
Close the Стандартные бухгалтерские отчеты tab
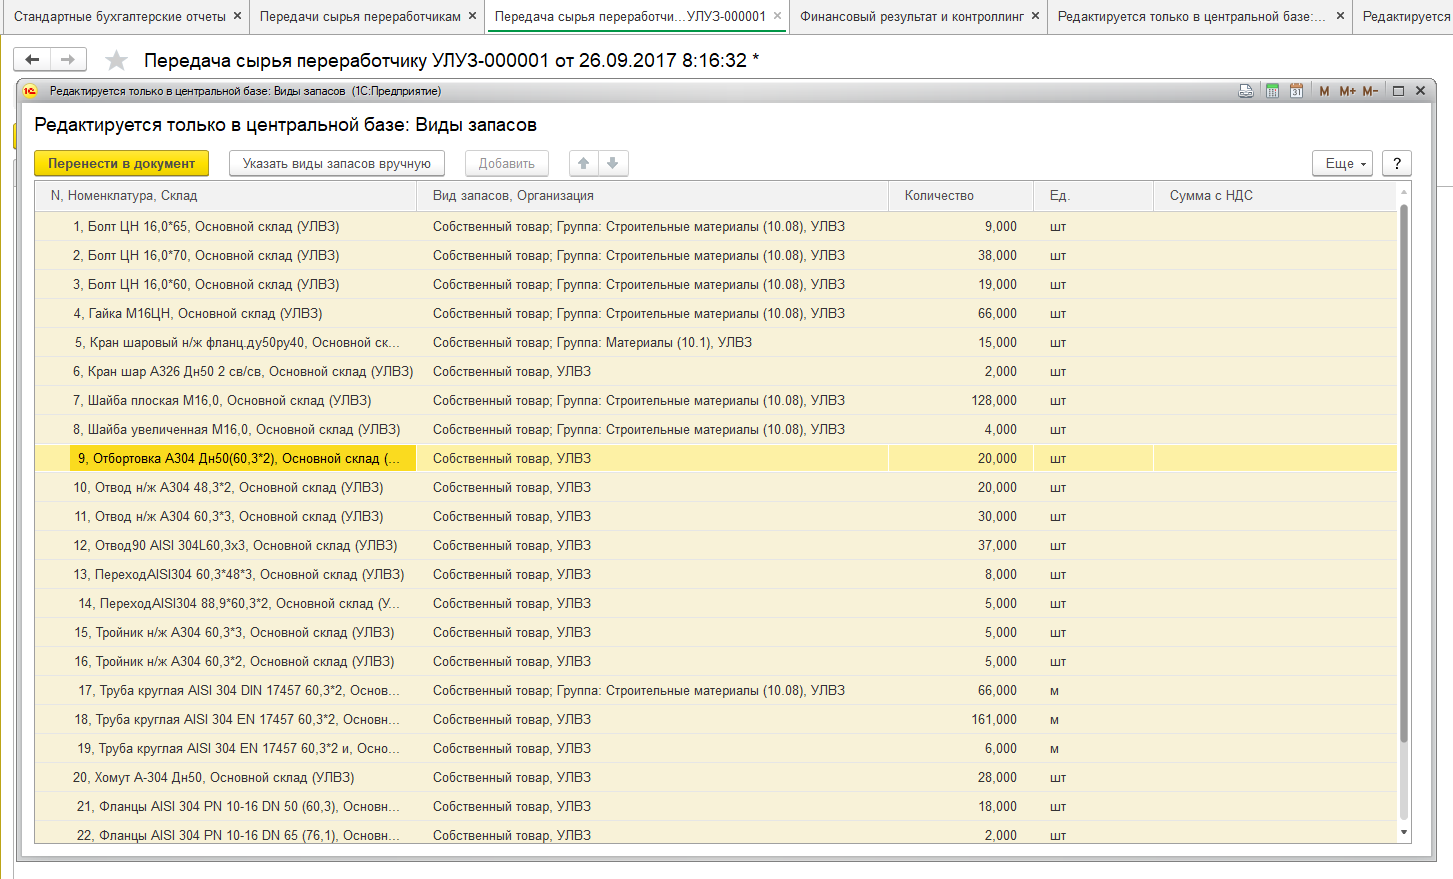(237, 16)
